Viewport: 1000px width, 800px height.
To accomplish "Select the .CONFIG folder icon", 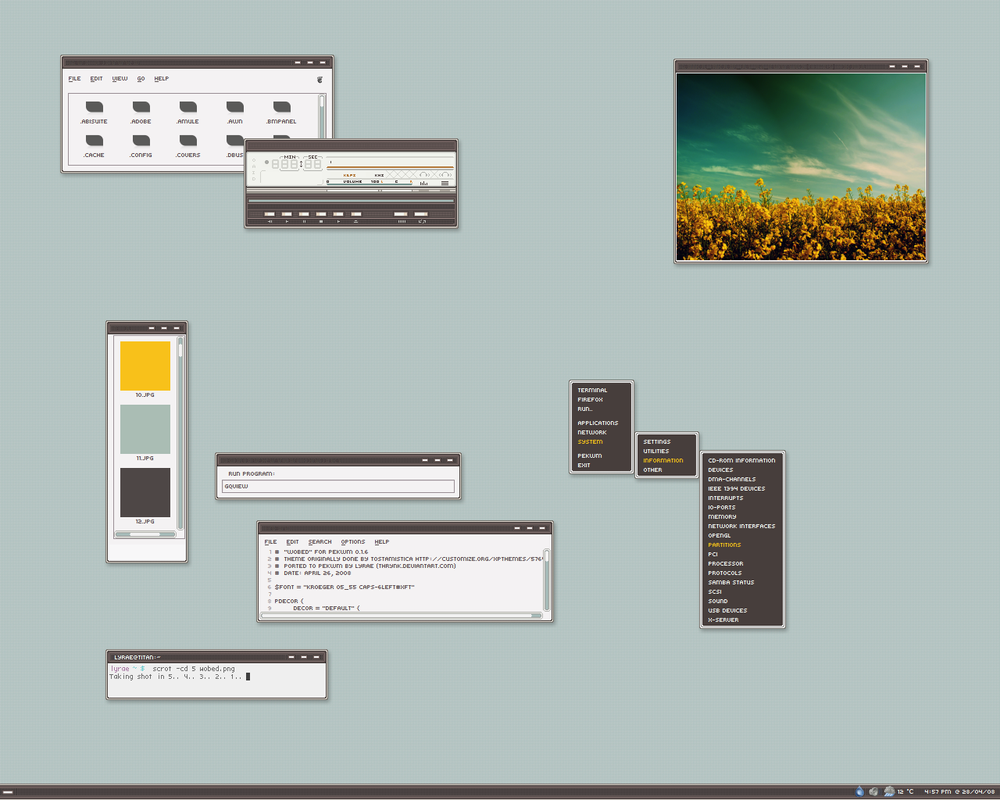I will tap(141, 141).
